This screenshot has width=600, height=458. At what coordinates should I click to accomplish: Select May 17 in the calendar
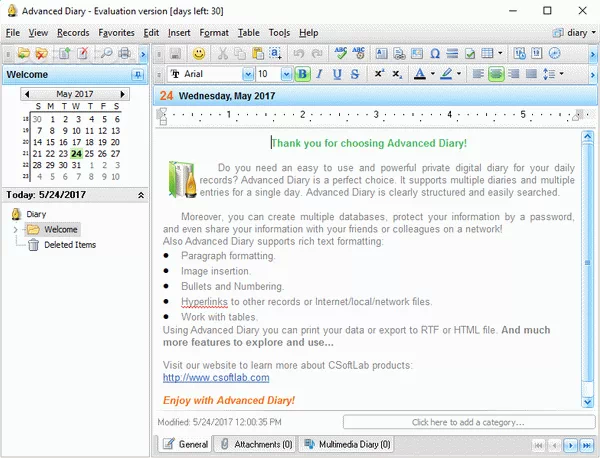pos(77,142)
